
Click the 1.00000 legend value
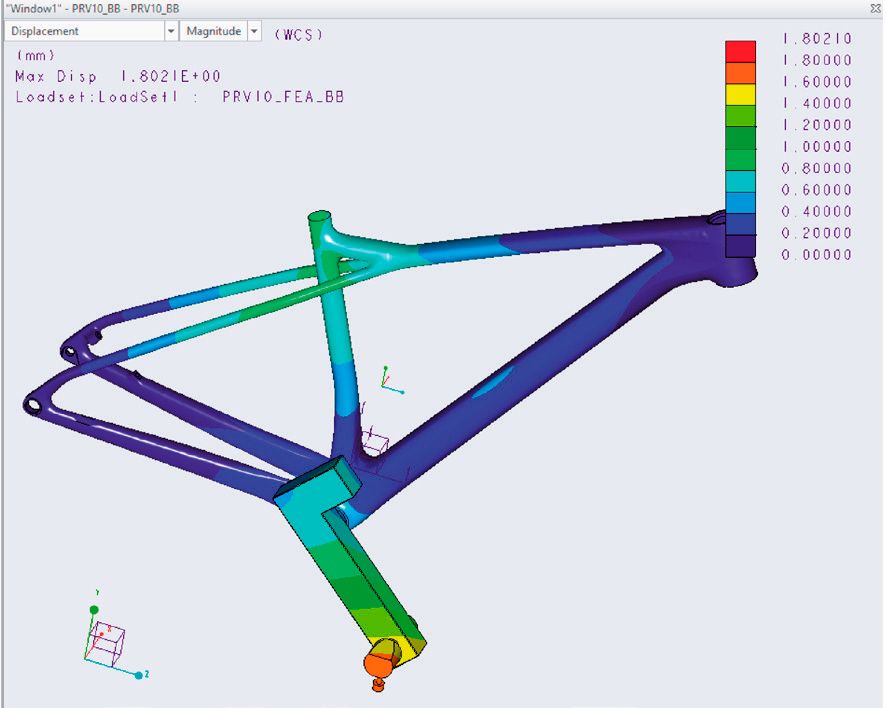tap(817, 147)
